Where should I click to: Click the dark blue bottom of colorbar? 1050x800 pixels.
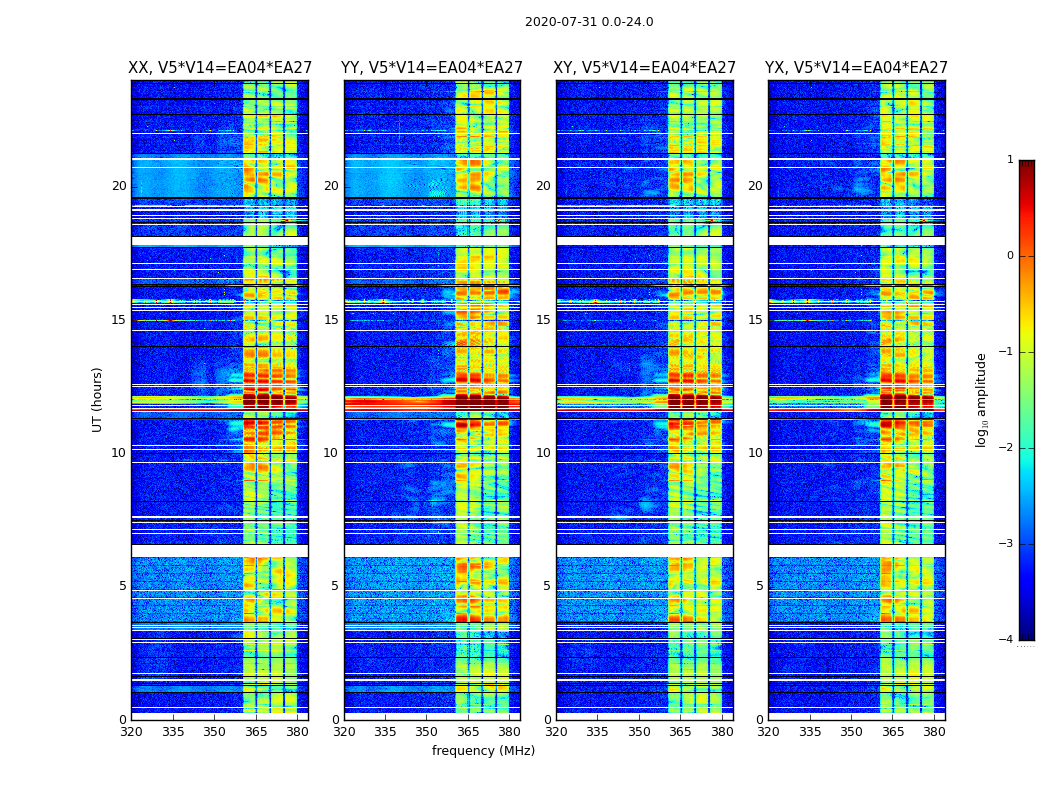[x=1027, y=633]
